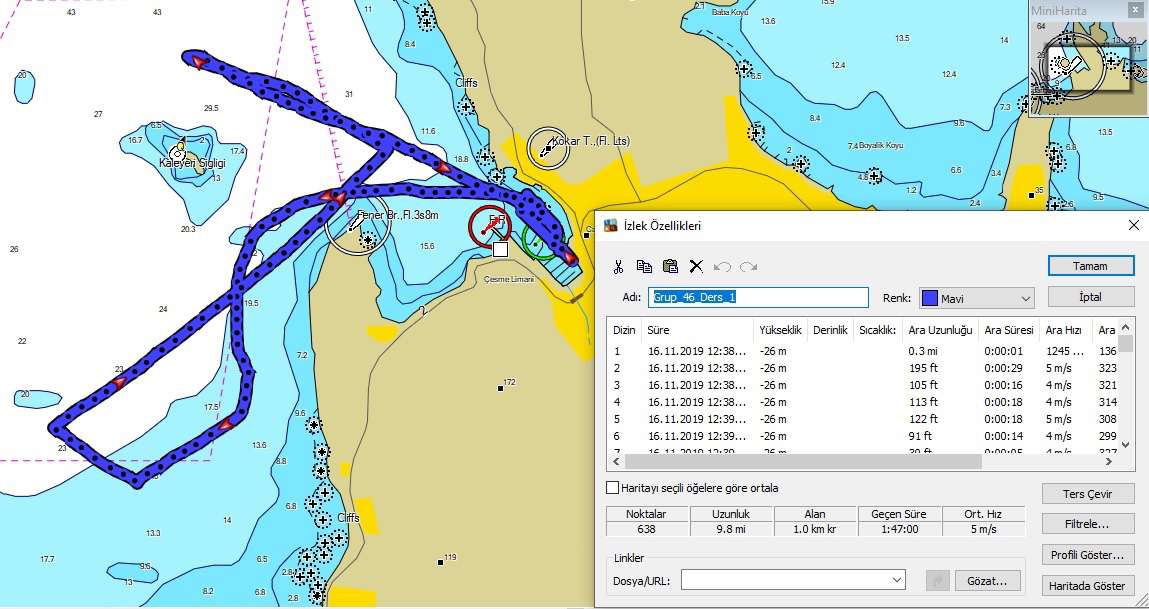This screenshot has height=609, width=1149.
Task: Click the Redo arrow icon
Action: pos(748,267)
